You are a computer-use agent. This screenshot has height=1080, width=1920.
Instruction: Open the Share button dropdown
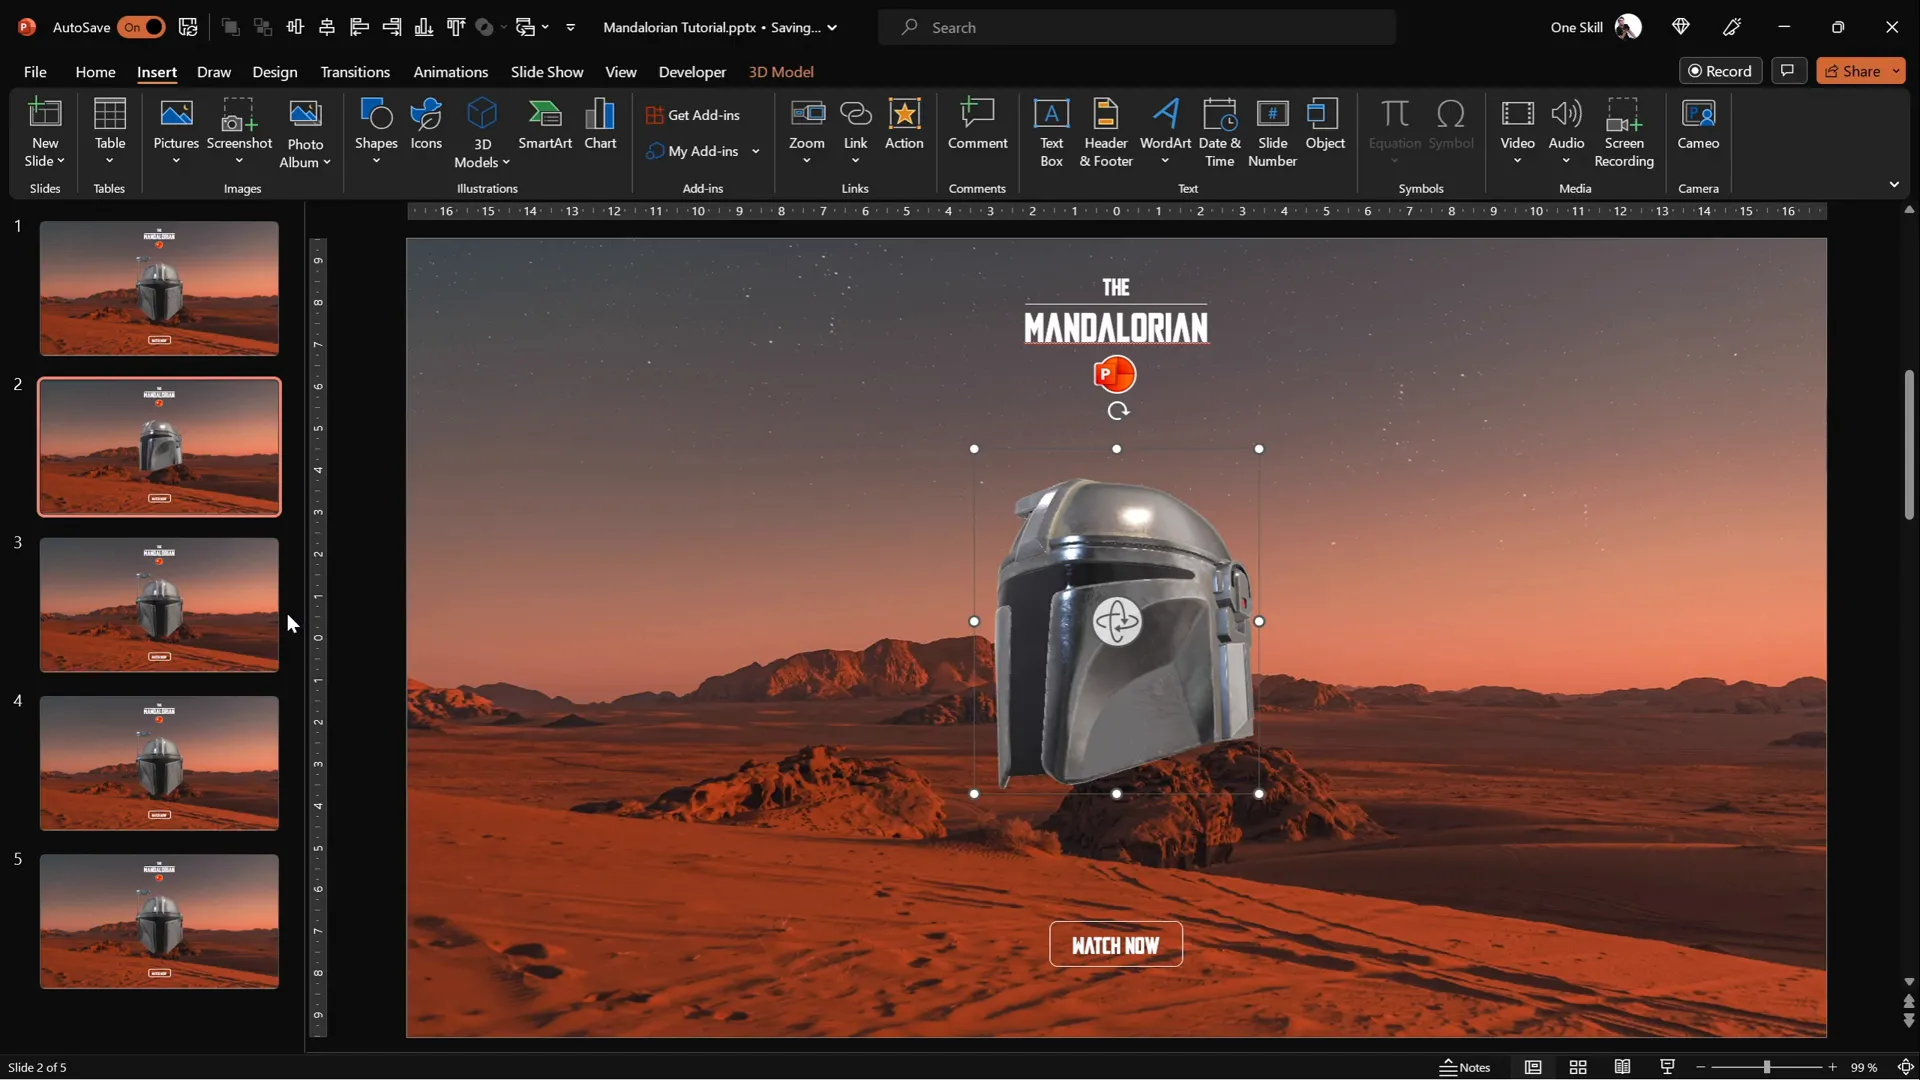pyautogui.click(x=1895, y=71)
